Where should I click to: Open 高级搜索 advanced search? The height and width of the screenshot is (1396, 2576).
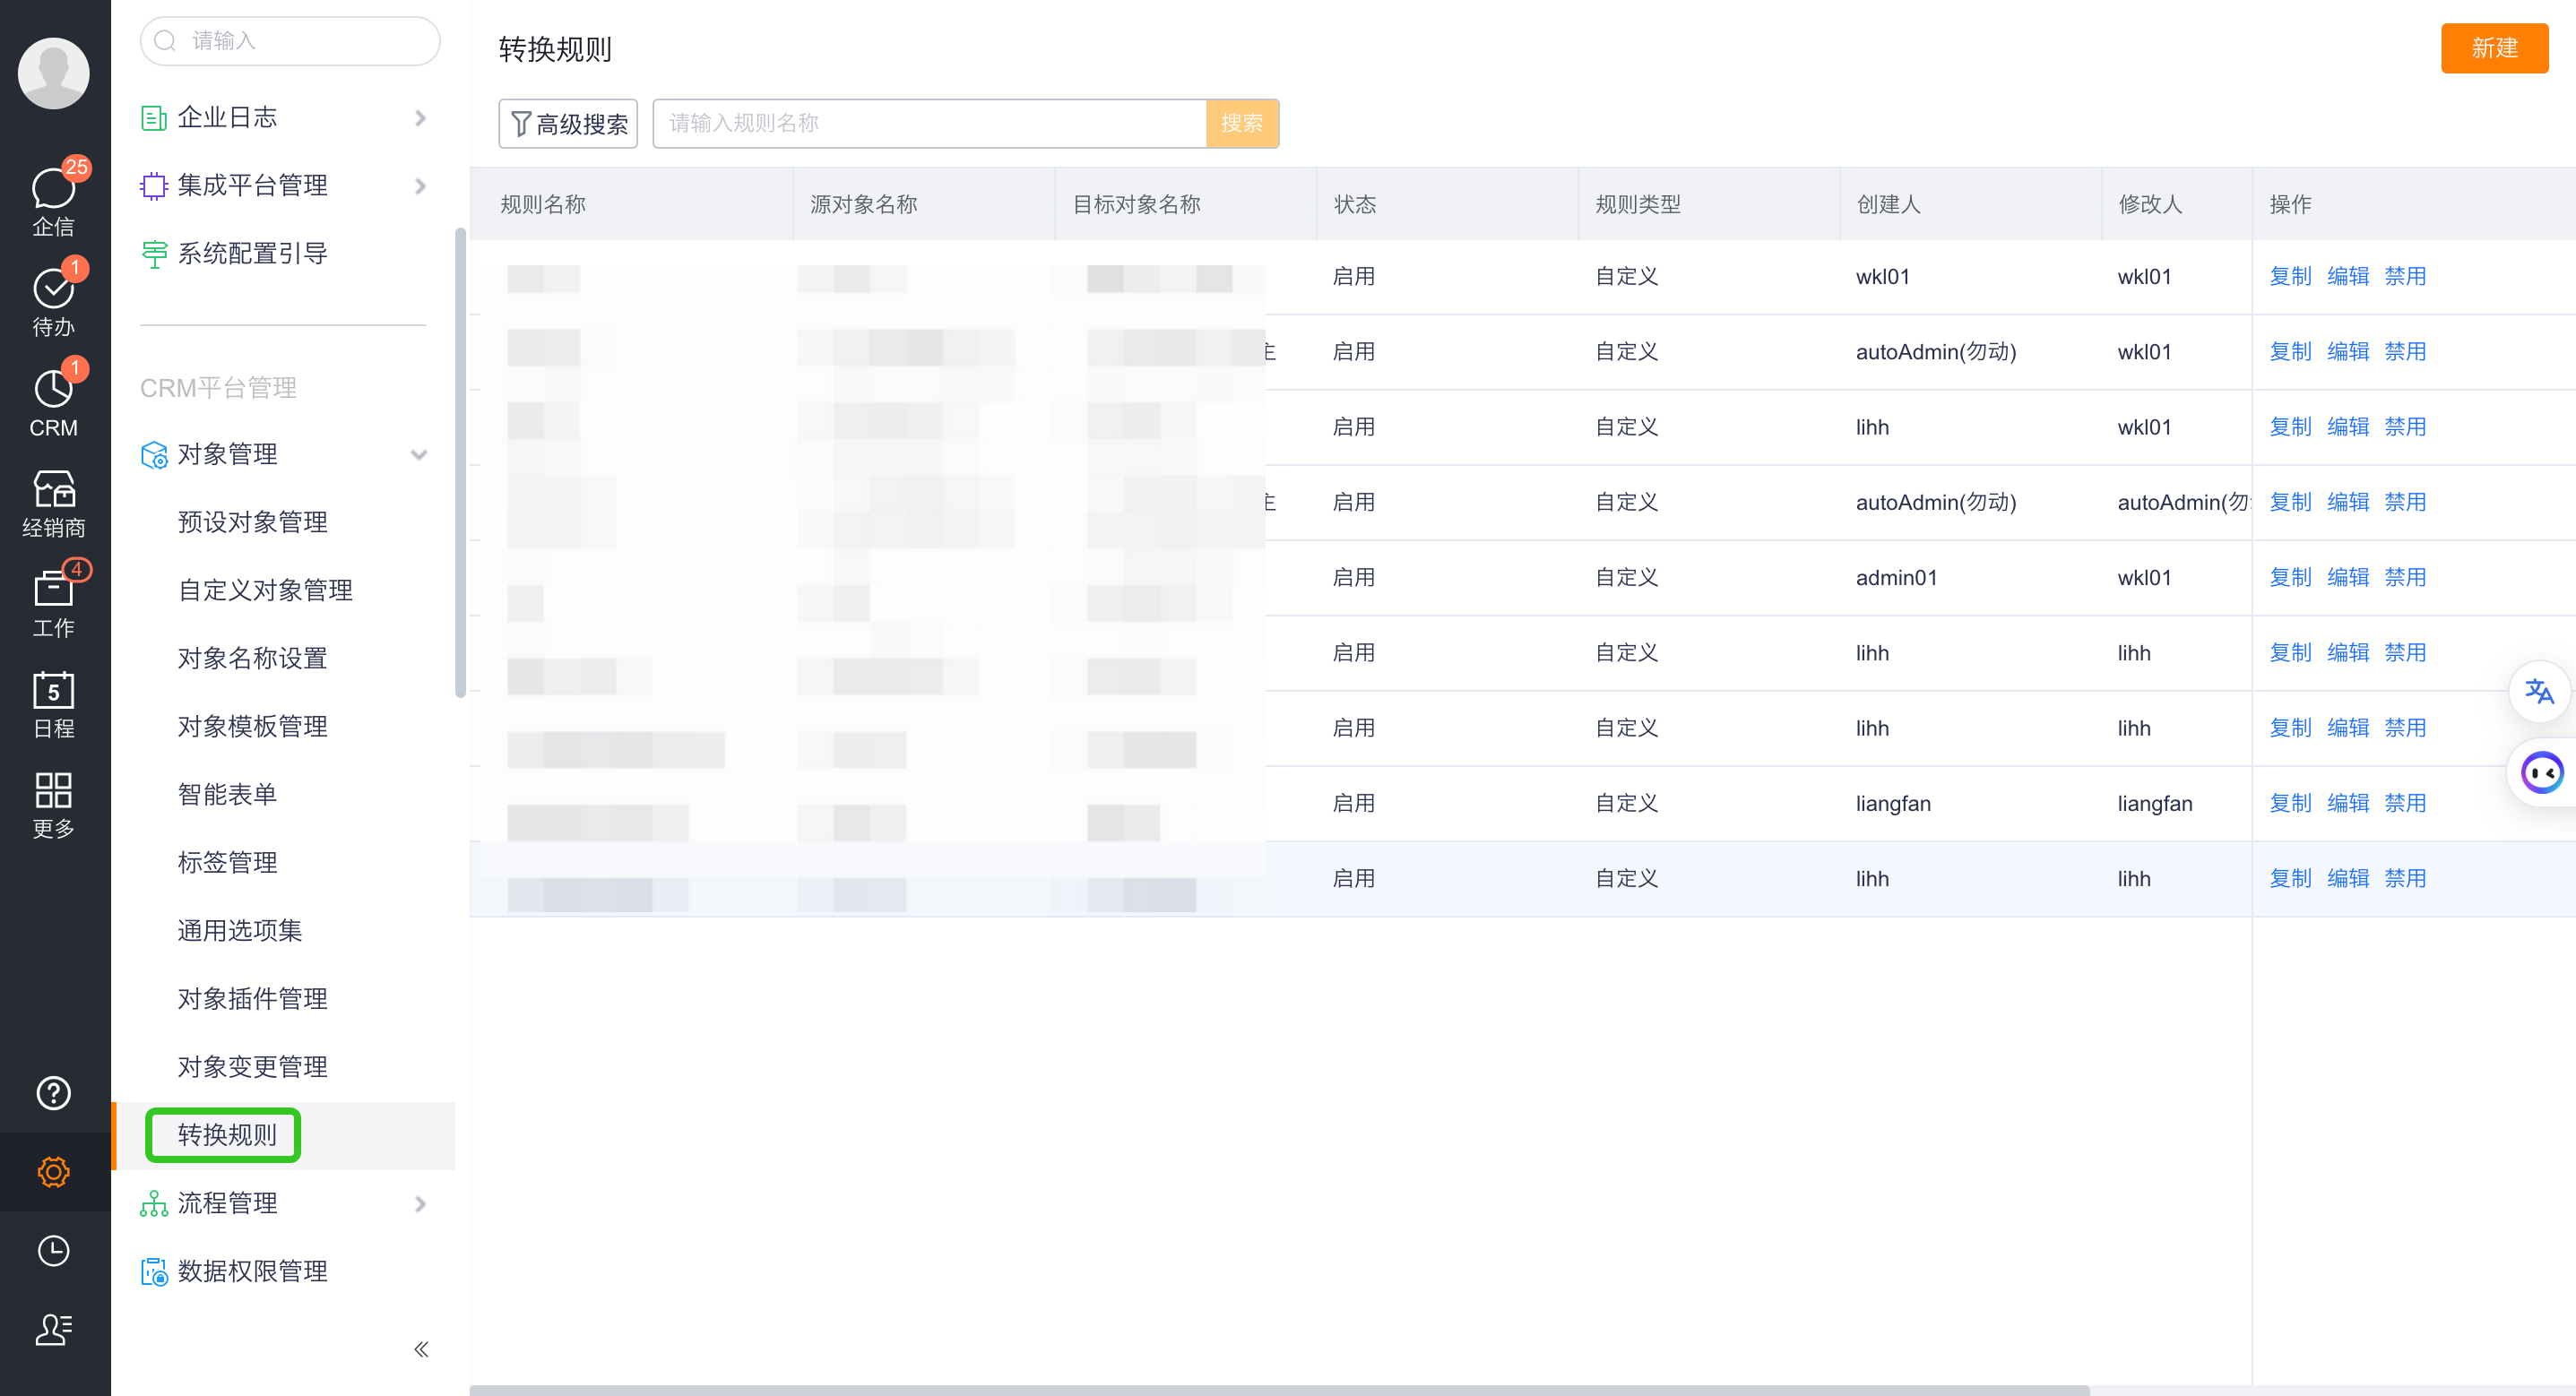coord(568,123)
